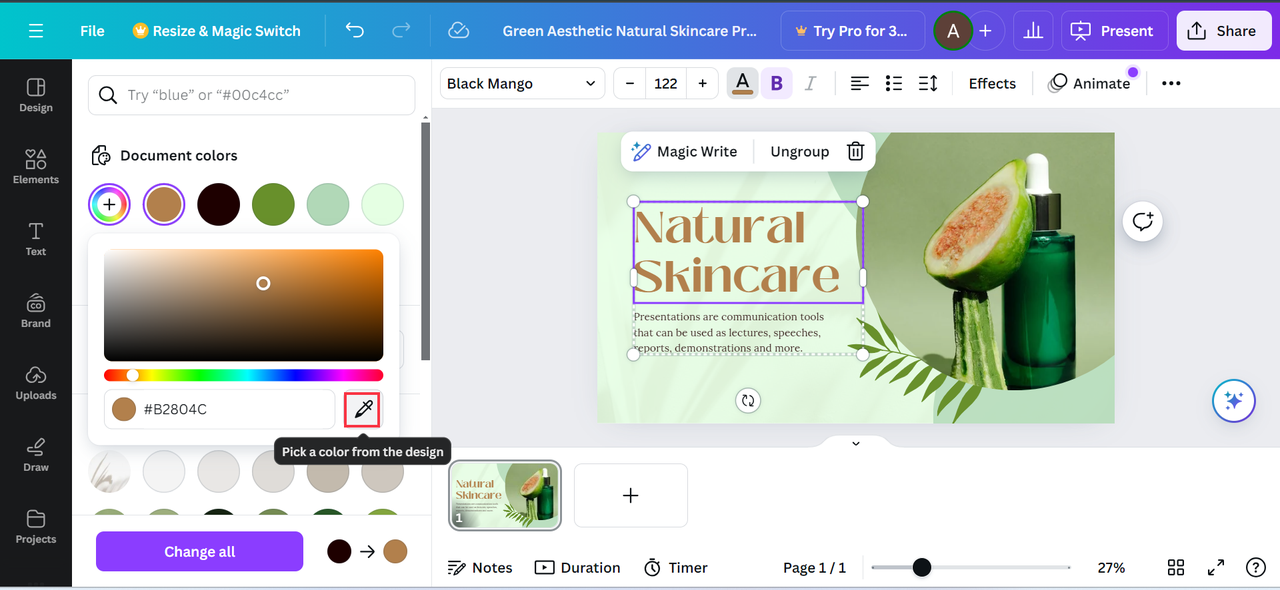Open the Effects panel
1280x590 pixels.
(x=992, y=83)
